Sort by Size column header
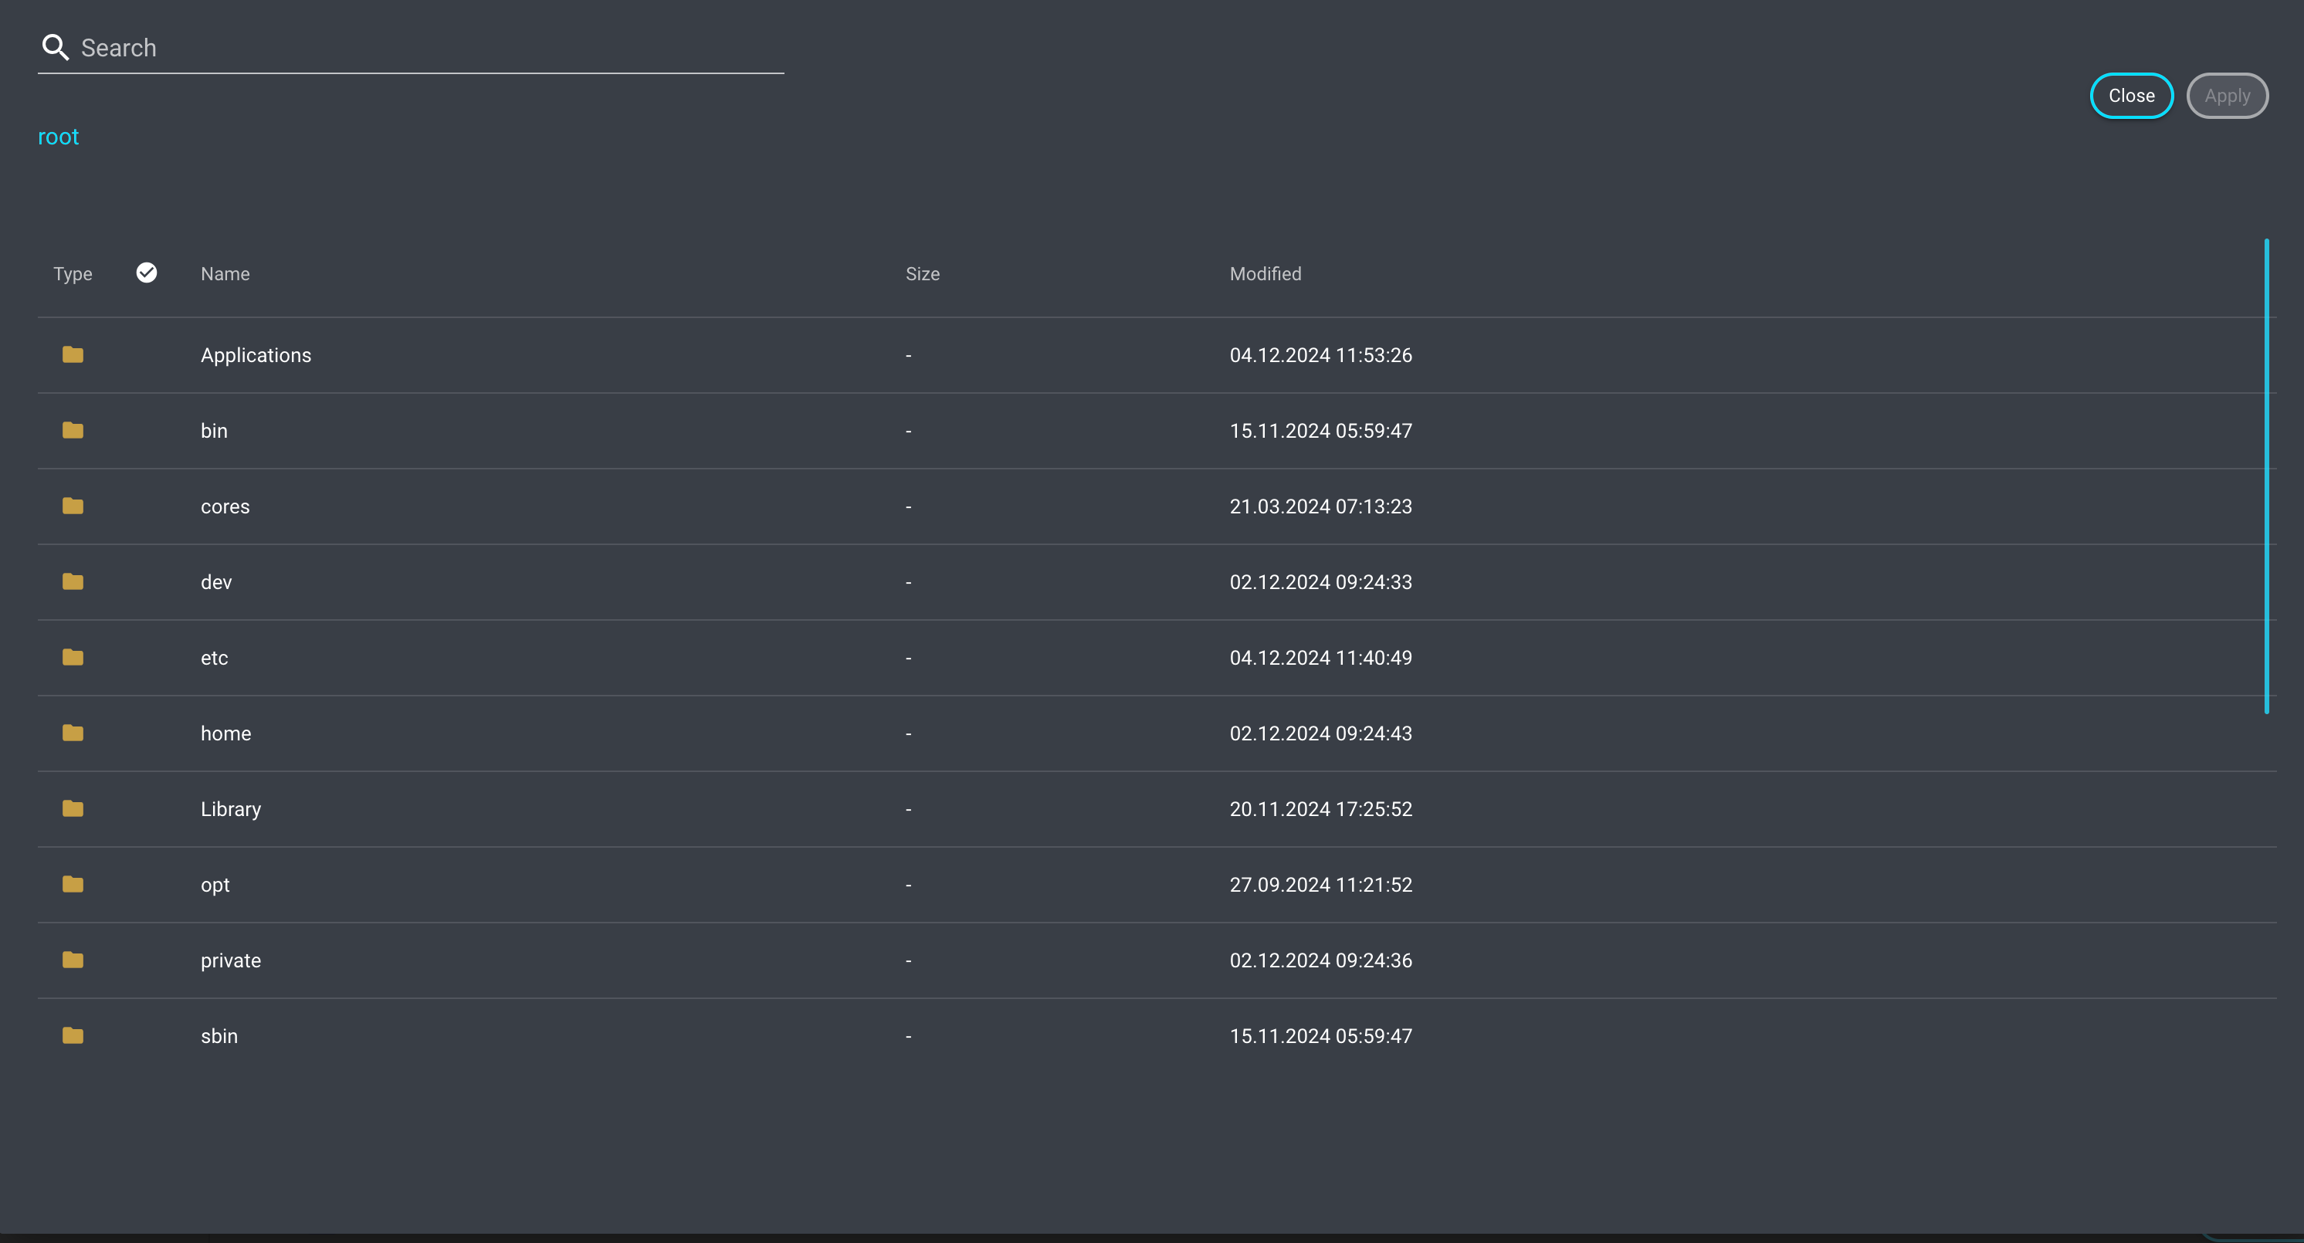 922,274
